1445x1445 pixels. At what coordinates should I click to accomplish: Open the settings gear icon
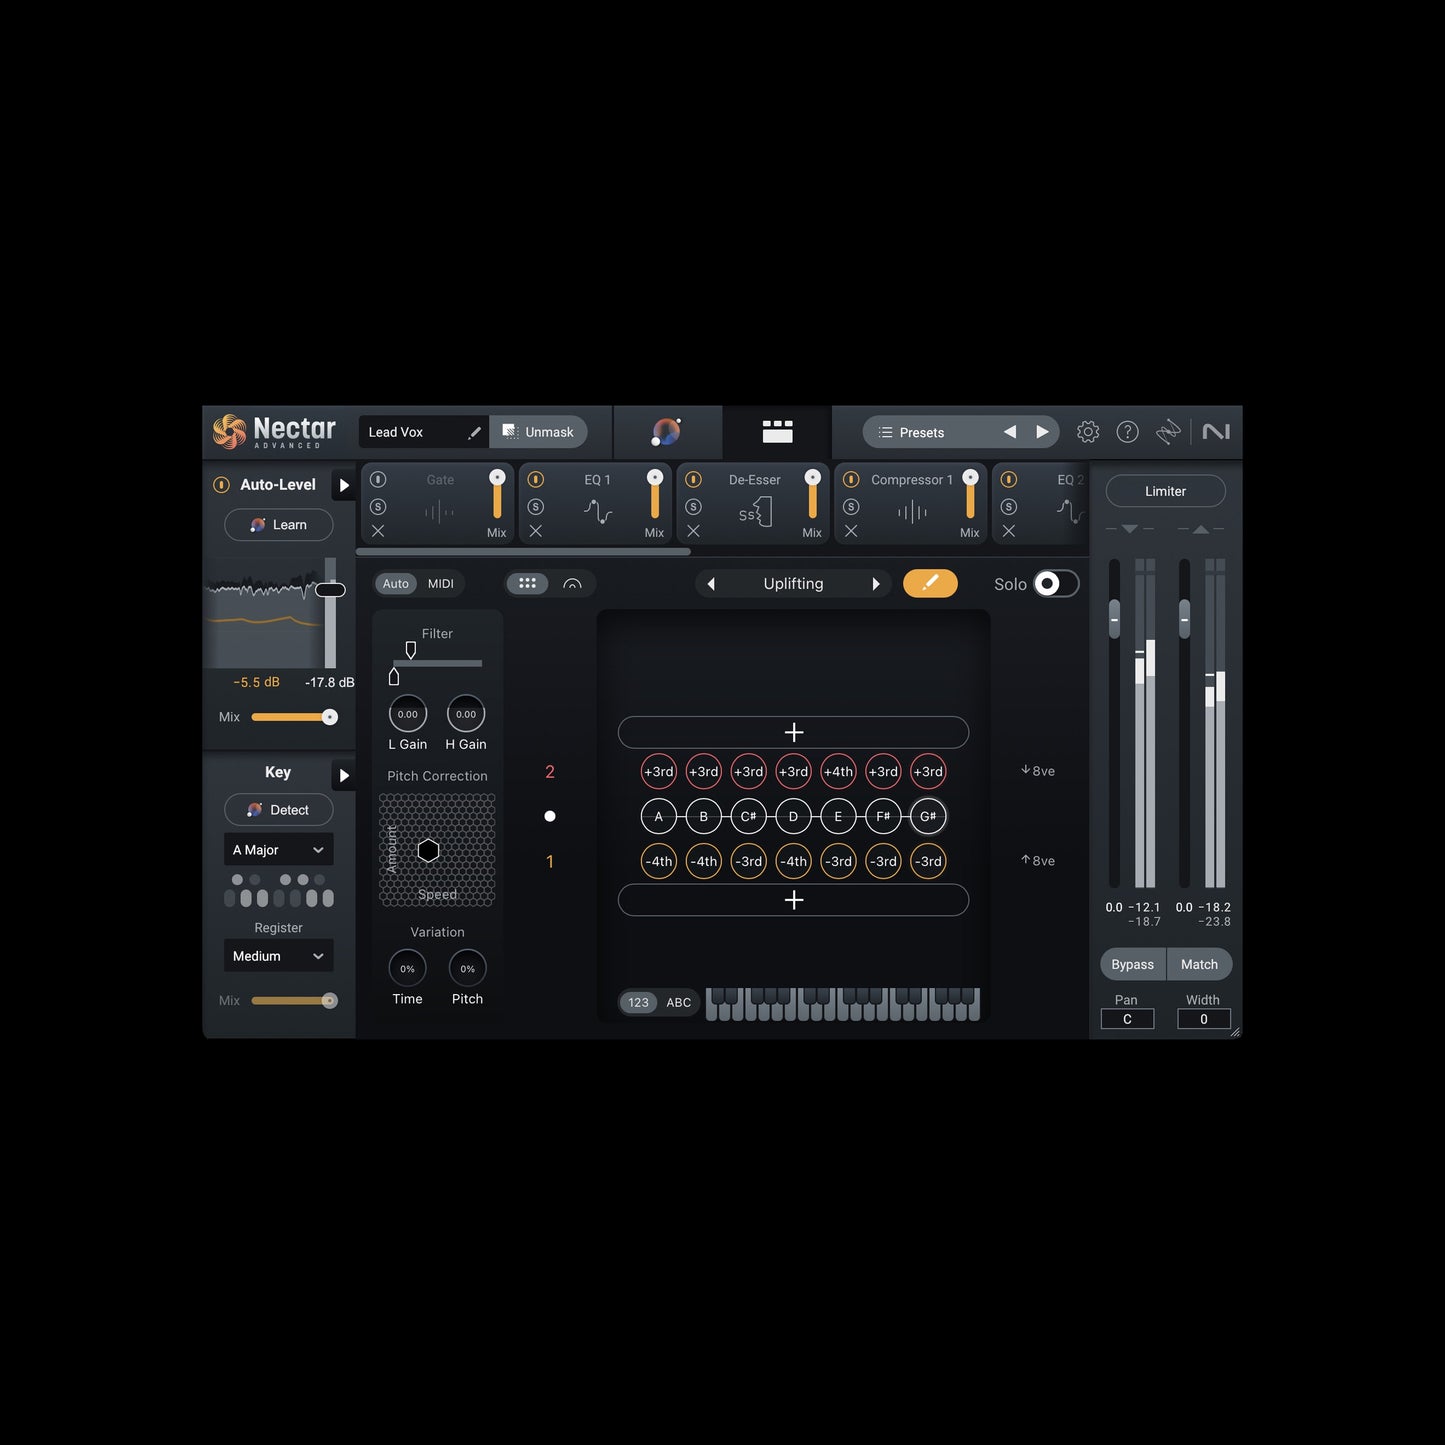click(x=1088, y=432)
